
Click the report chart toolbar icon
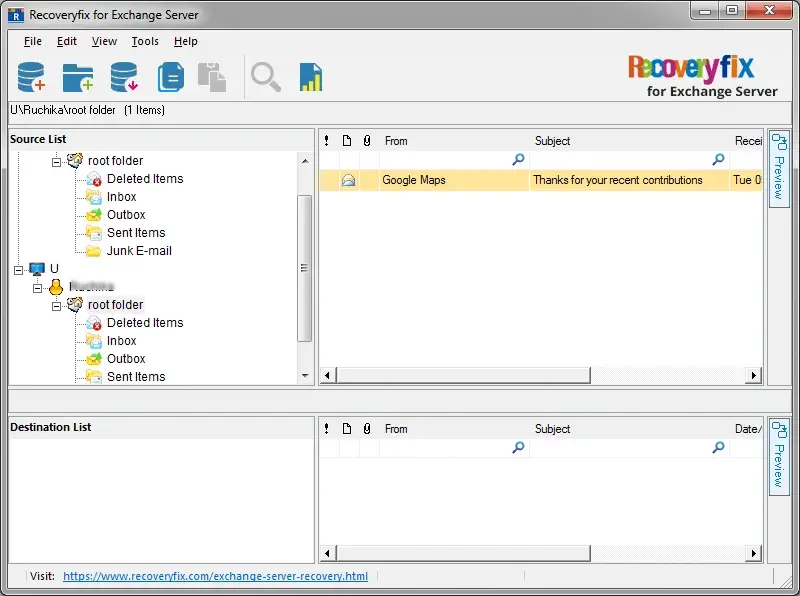coord(311,77)
